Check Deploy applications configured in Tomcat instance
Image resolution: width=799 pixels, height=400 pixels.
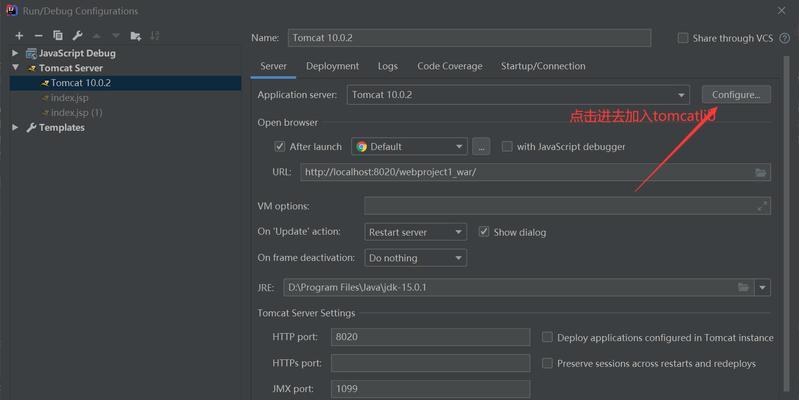point(547,337)
